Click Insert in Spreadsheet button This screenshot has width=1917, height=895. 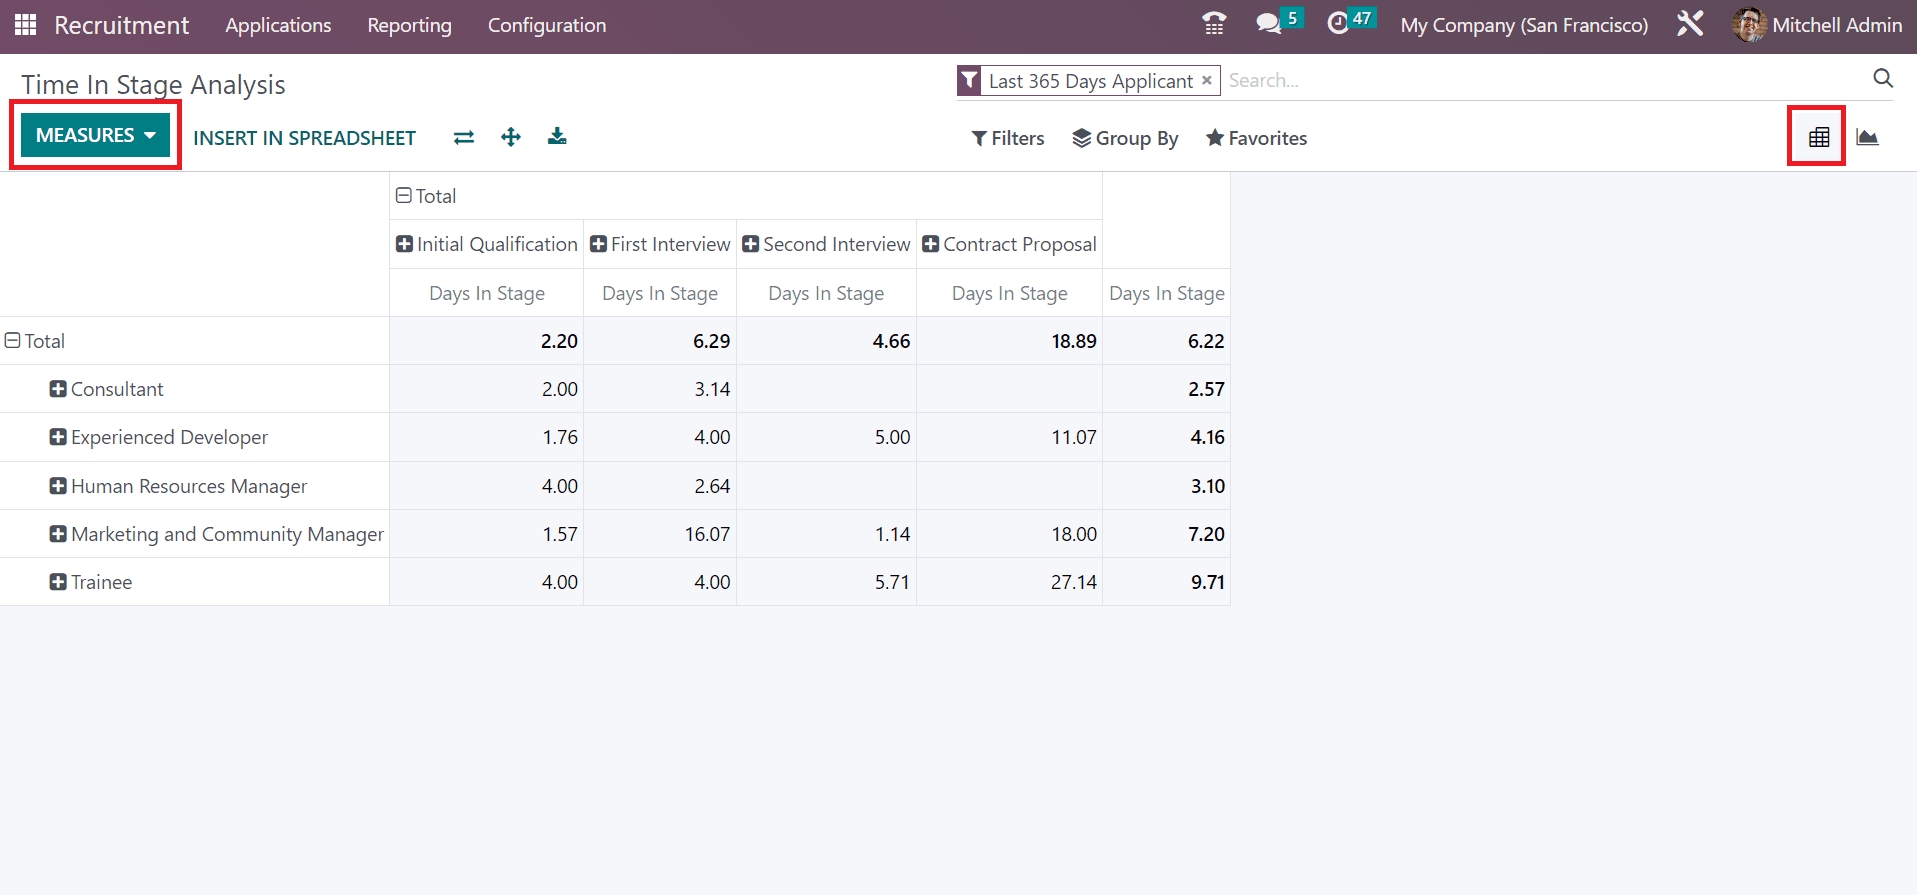point(304,138)
